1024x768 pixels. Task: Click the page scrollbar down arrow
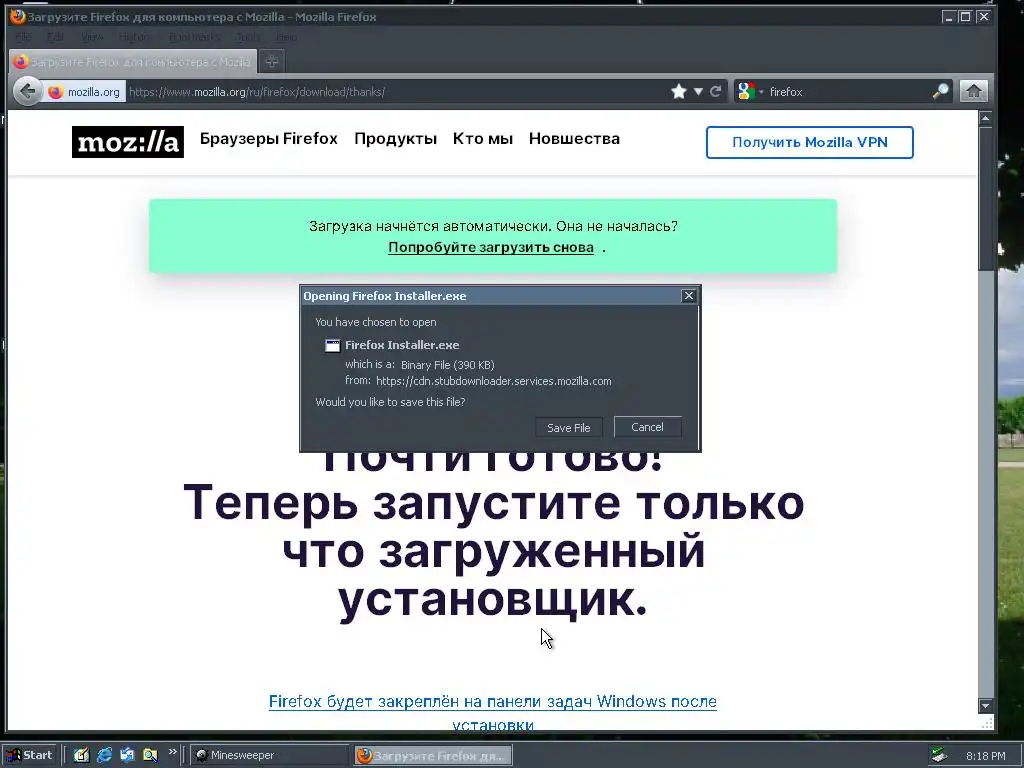point(985,706)
